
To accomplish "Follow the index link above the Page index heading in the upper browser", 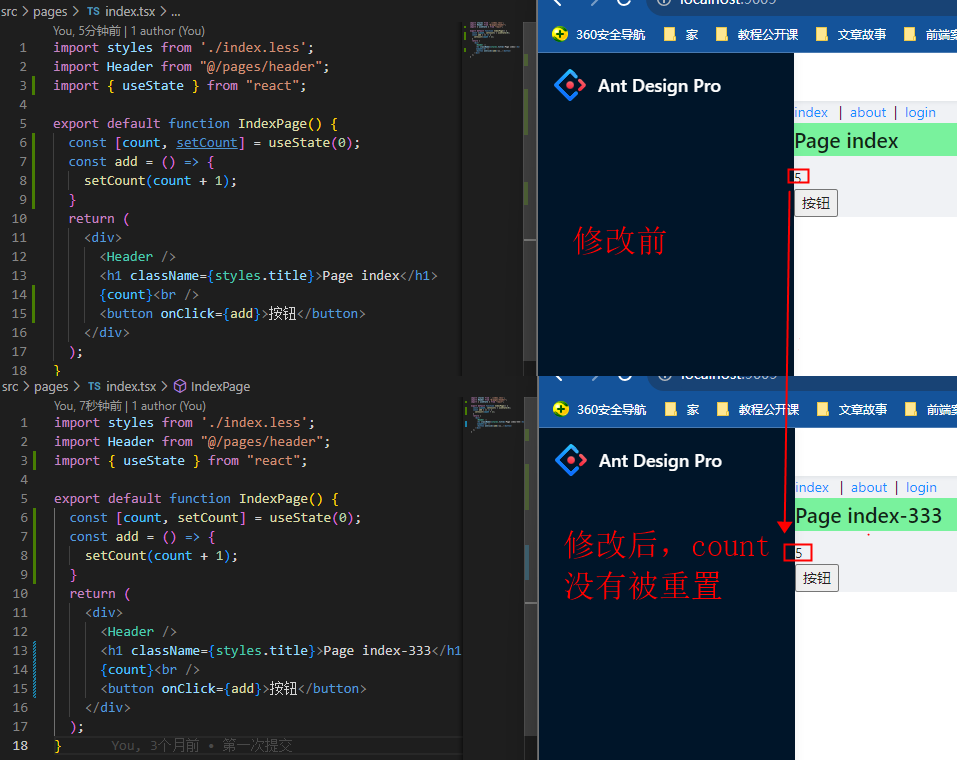I will point(811,112).
